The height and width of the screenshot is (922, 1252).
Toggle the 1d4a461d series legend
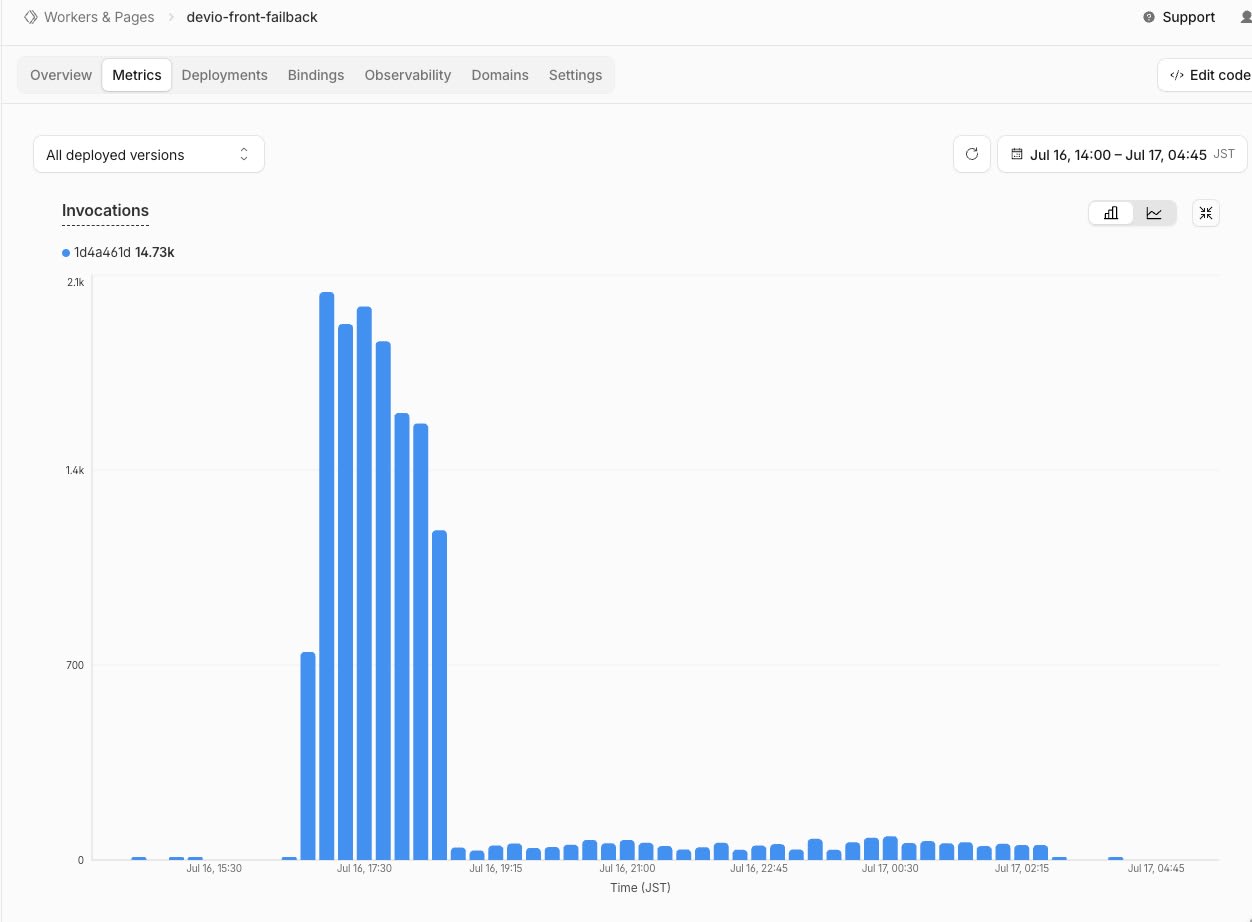click(x=118, y=253)
